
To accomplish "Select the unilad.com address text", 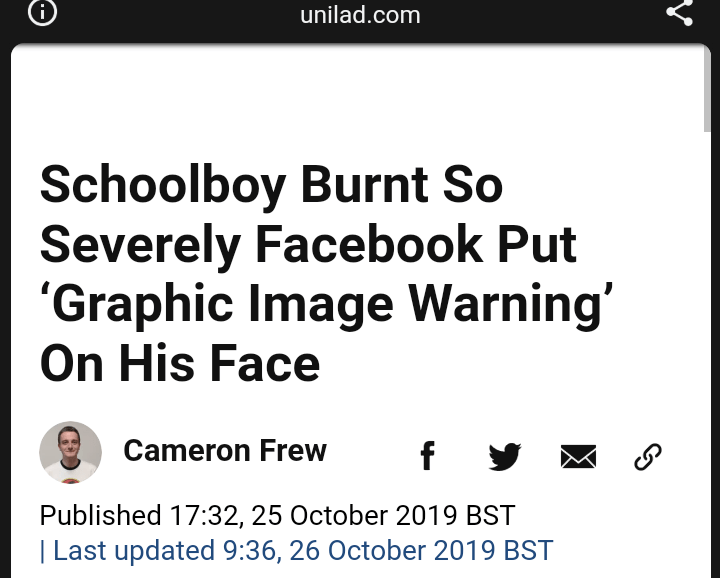I will [360, 15].
